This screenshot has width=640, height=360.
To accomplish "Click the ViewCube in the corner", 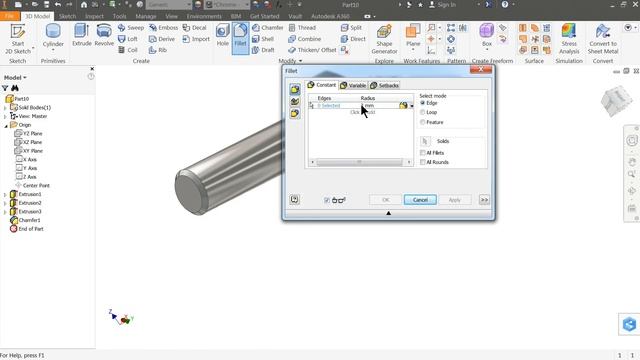I will tap(616, 100).
